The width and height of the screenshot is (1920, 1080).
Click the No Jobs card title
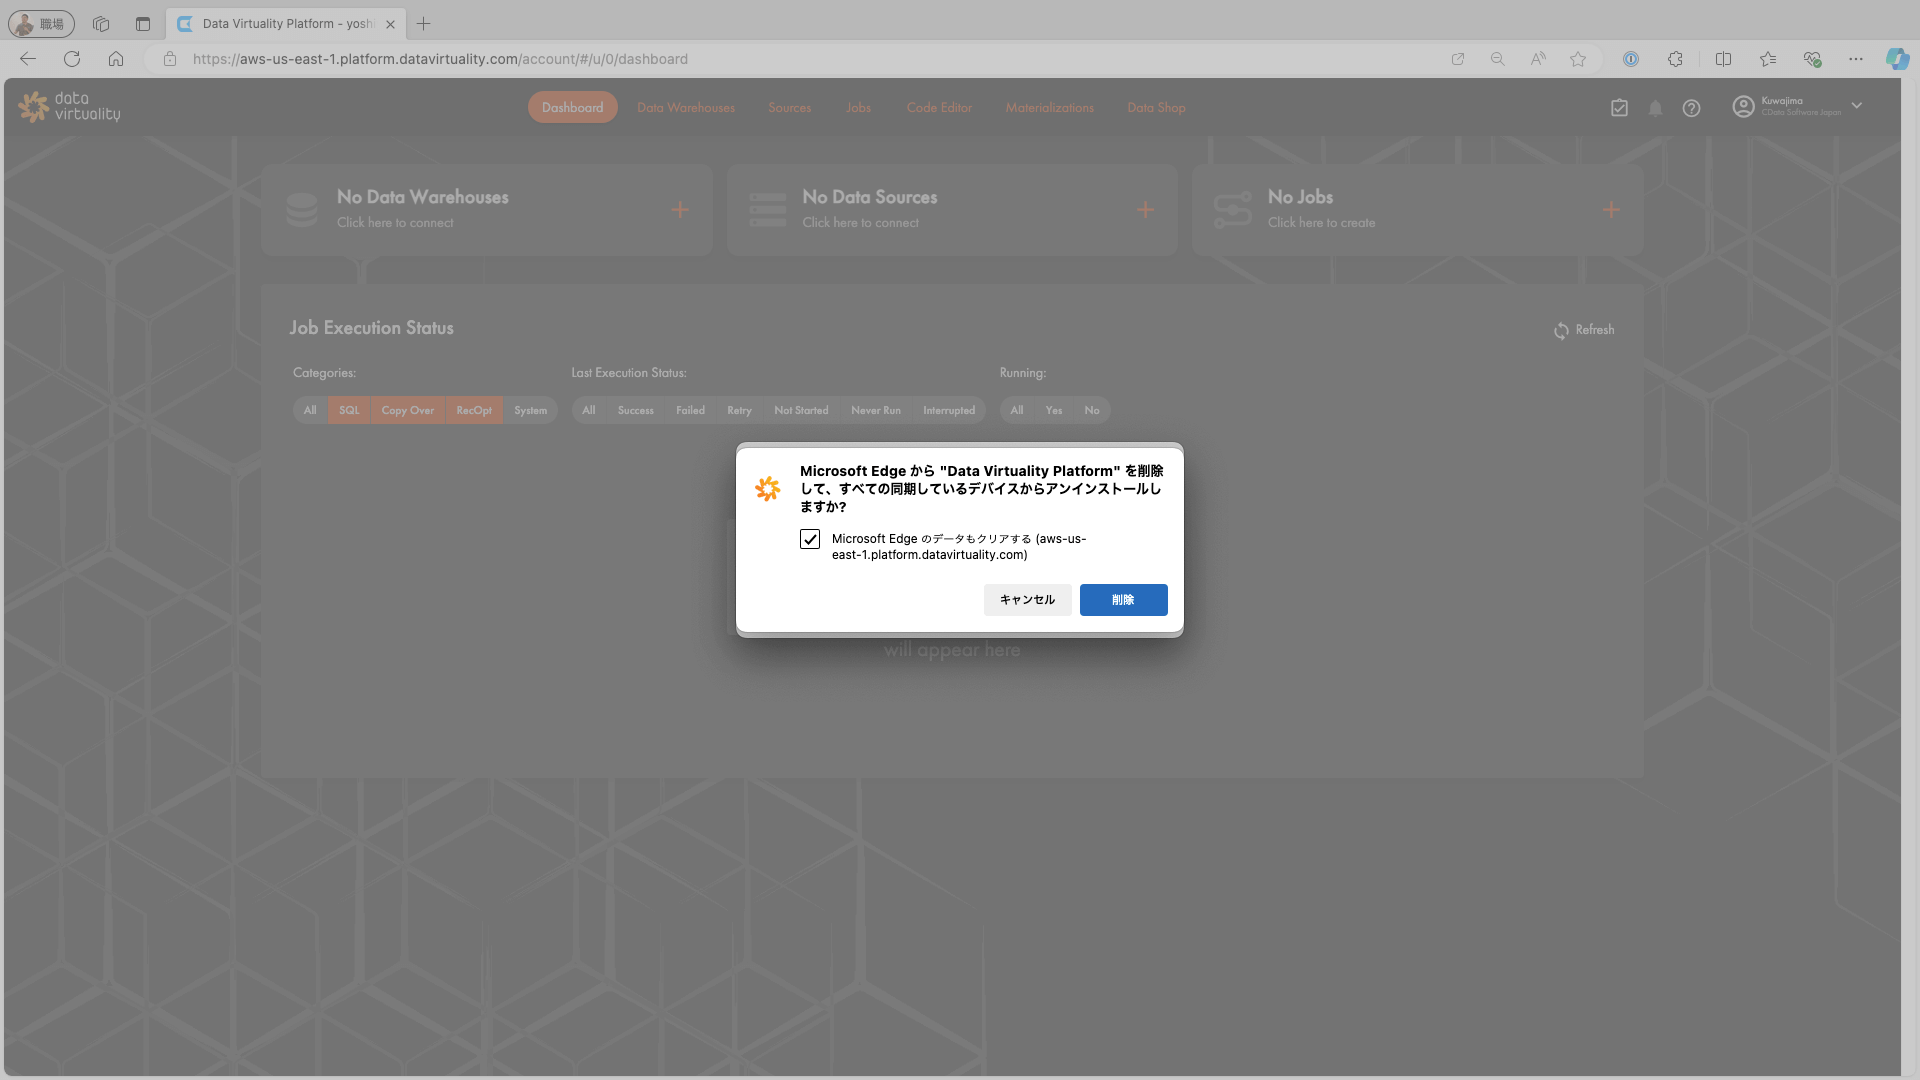pos(1300,197)
